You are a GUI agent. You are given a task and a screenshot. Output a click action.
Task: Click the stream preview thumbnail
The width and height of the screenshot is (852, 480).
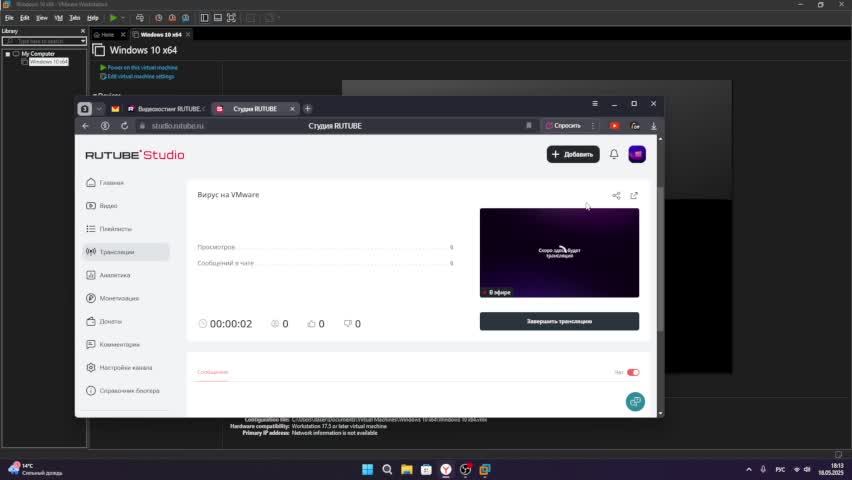[x=559, y=253]
